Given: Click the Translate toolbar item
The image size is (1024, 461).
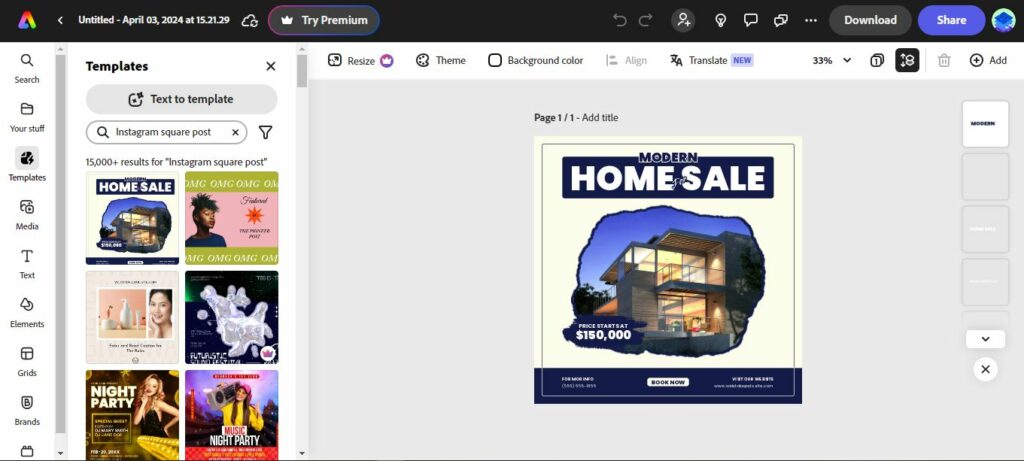Looking at the screenshot, I should (x=711, y=60).
